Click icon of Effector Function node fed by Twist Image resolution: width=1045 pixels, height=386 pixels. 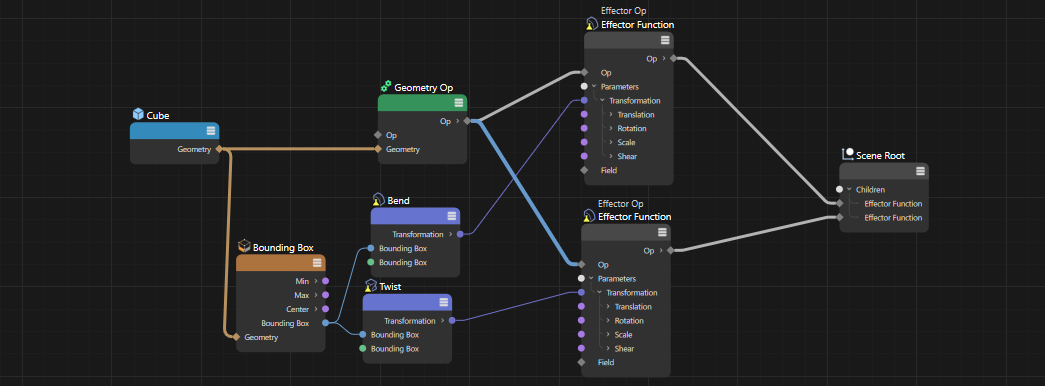tap(589, 217)
